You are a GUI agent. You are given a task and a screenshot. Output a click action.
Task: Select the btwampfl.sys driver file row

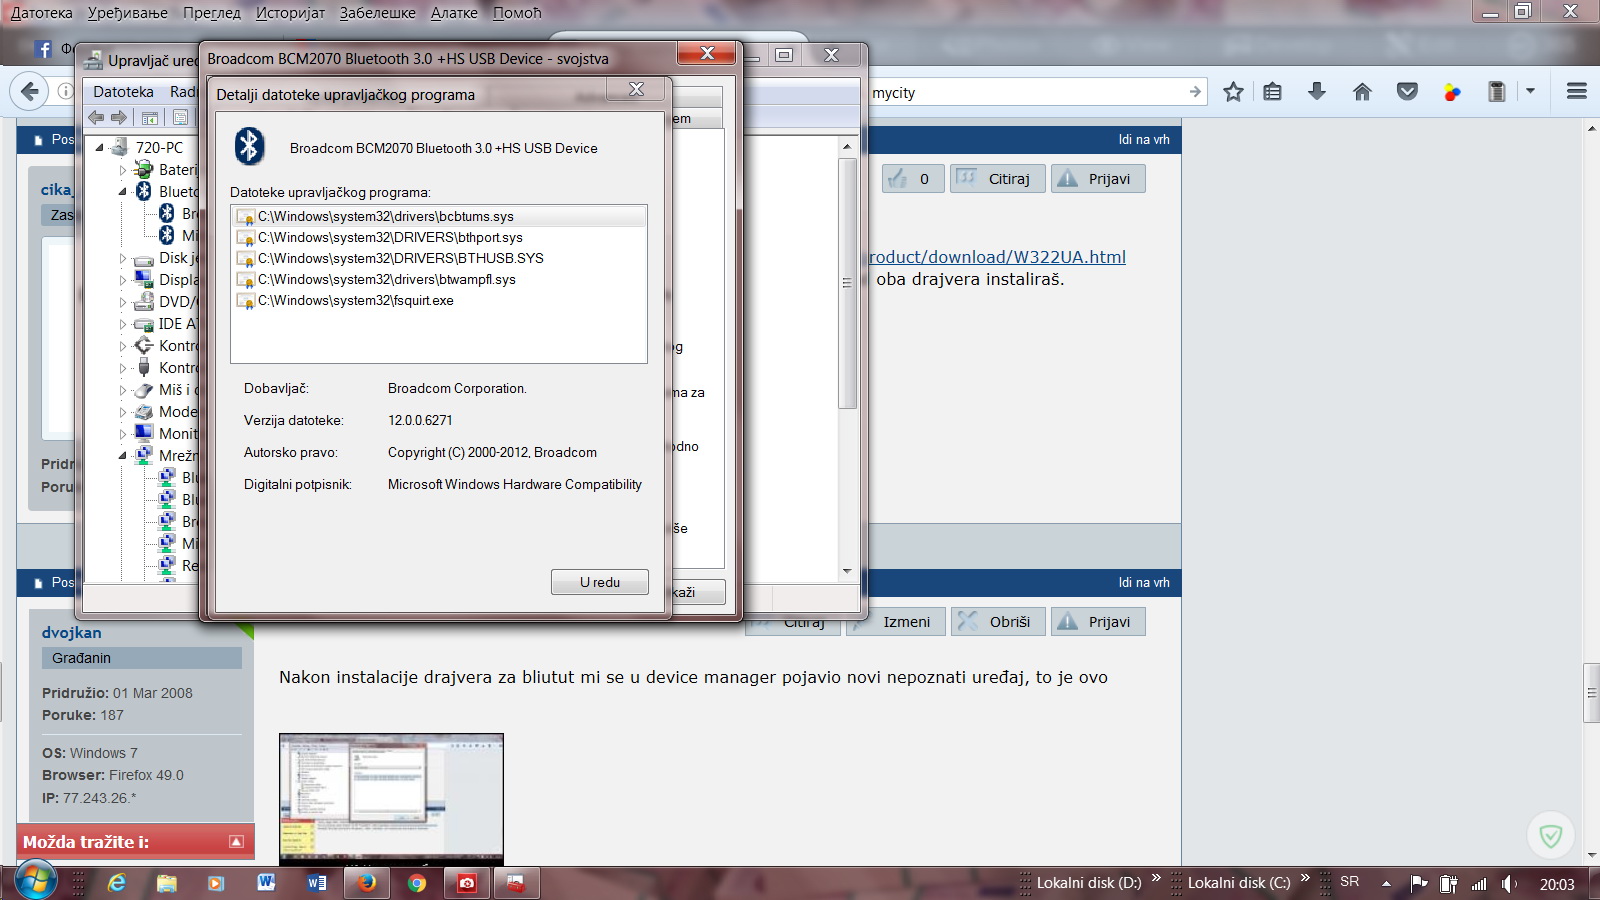pos(439,279)
